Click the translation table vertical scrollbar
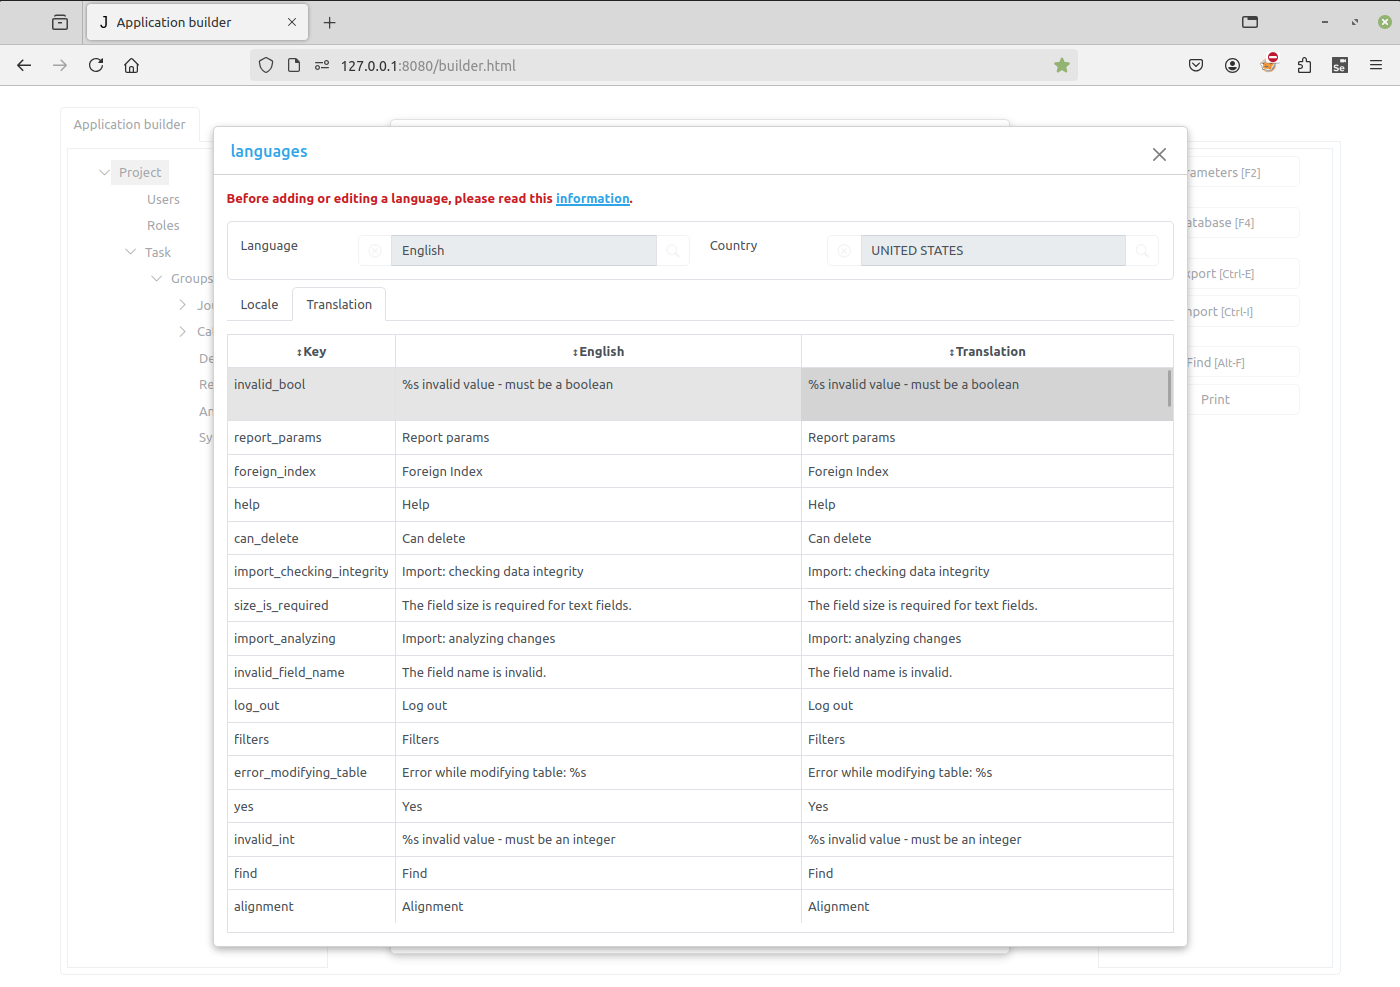Viewport: 1400px width, 987px height. tap(1169, 389)
